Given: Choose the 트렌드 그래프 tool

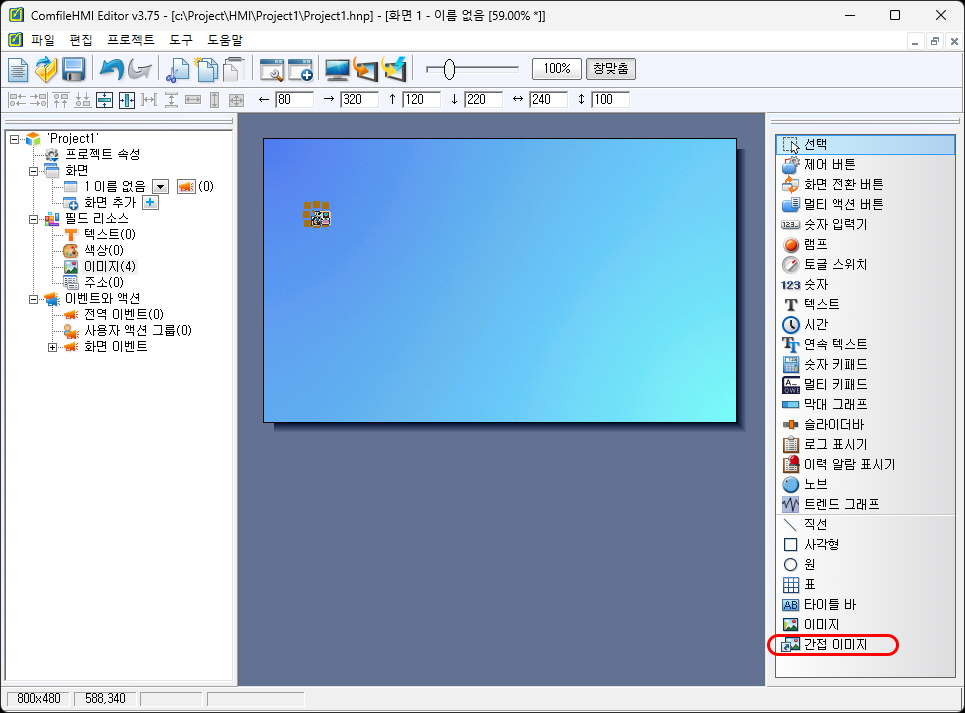Looking at the screenshot, I should click(x=841, y=504).
